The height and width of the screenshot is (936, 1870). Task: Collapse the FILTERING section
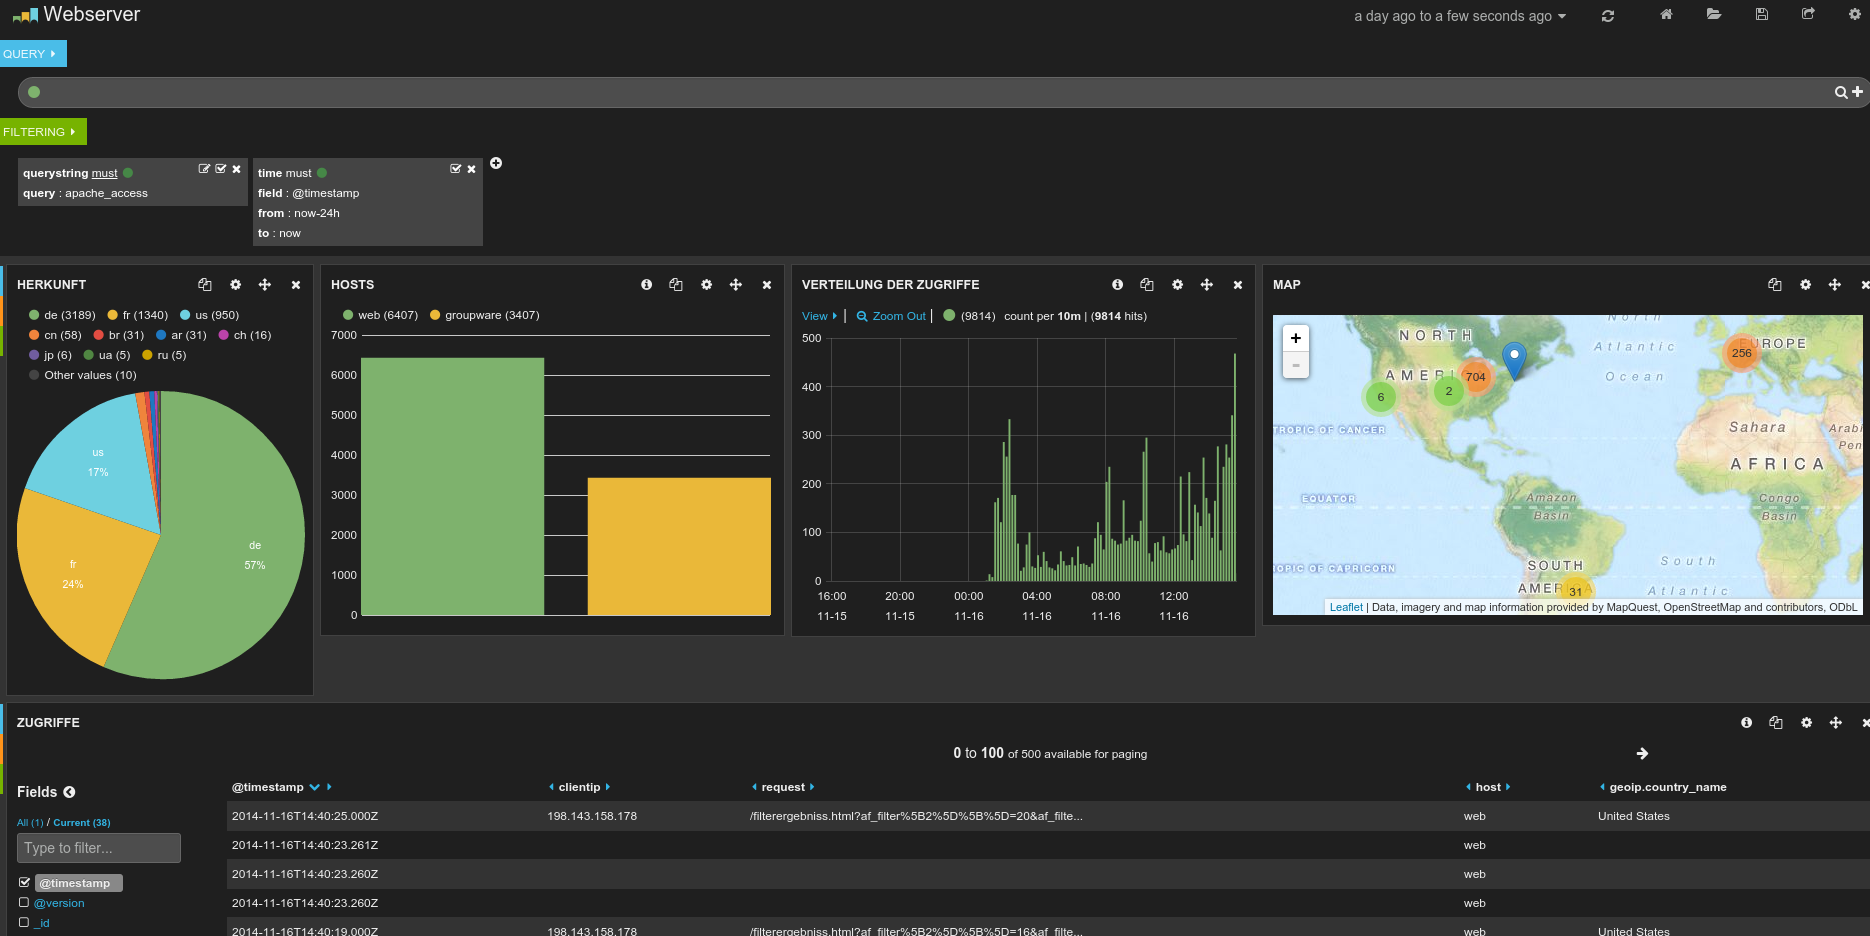pyautogui.click(x=43, y=132)
